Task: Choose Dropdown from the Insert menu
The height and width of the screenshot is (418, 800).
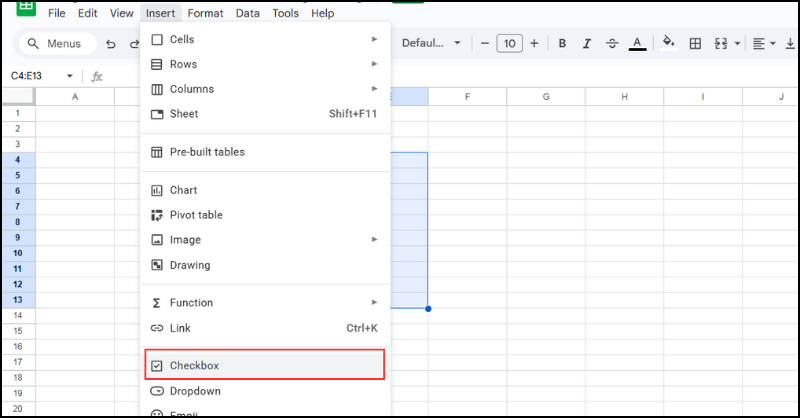Action: pyautogui.click(x=265, y=391)
